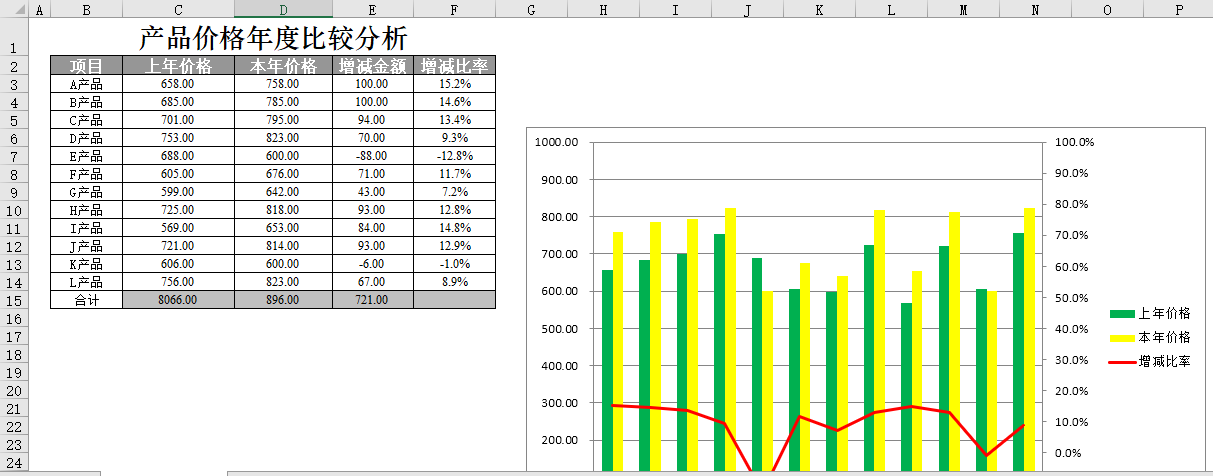Select the column P header
1213x476 pixels.
(x=1179, y=9)
